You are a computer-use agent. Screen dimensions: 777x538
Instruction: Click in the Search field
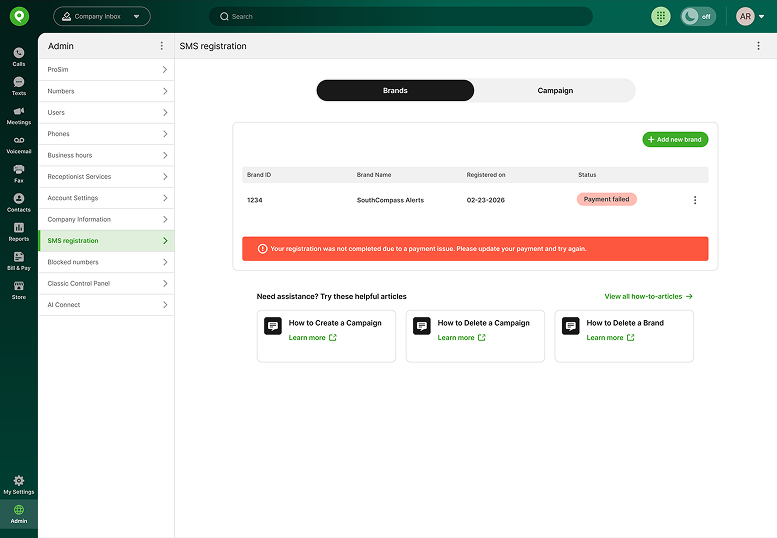click(400, 17)
